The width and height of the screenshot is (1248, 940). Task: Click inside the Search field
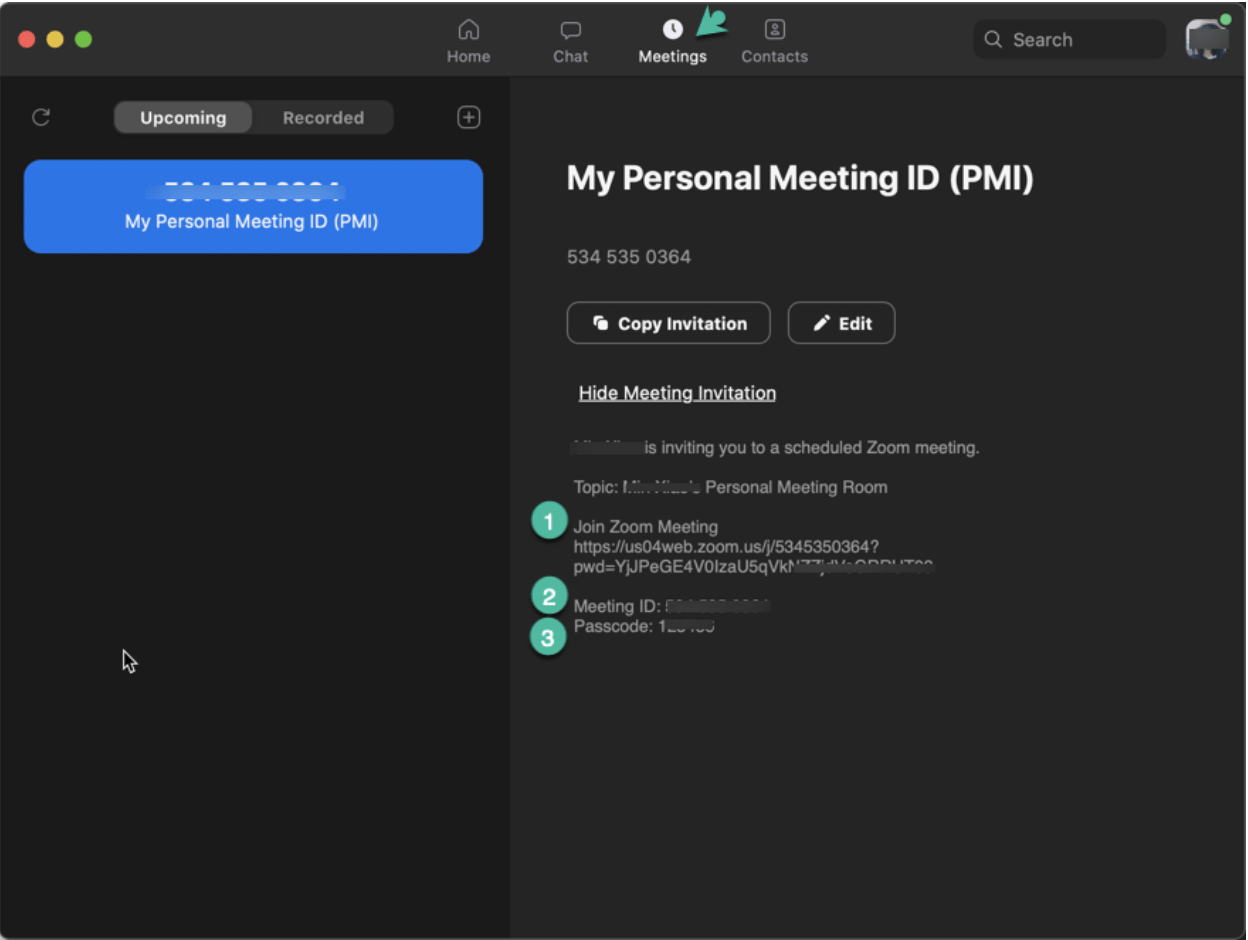1070,39
